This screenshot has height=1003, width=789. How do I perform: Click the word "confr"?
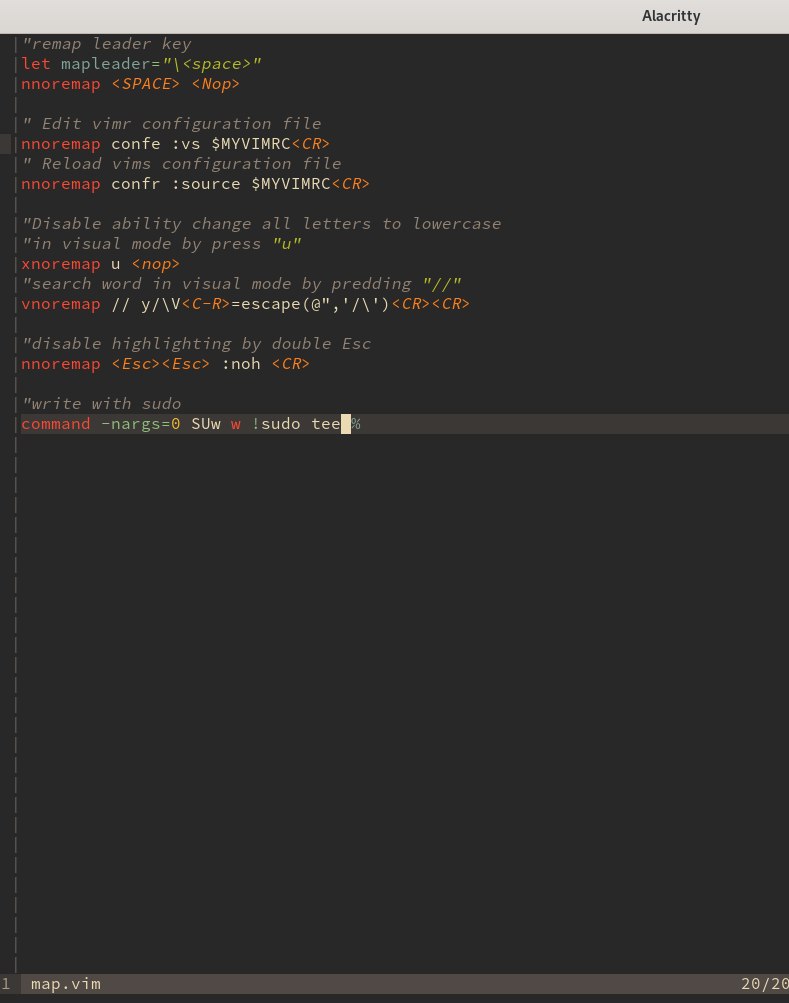pyautogui.click(x=136, y=184)
